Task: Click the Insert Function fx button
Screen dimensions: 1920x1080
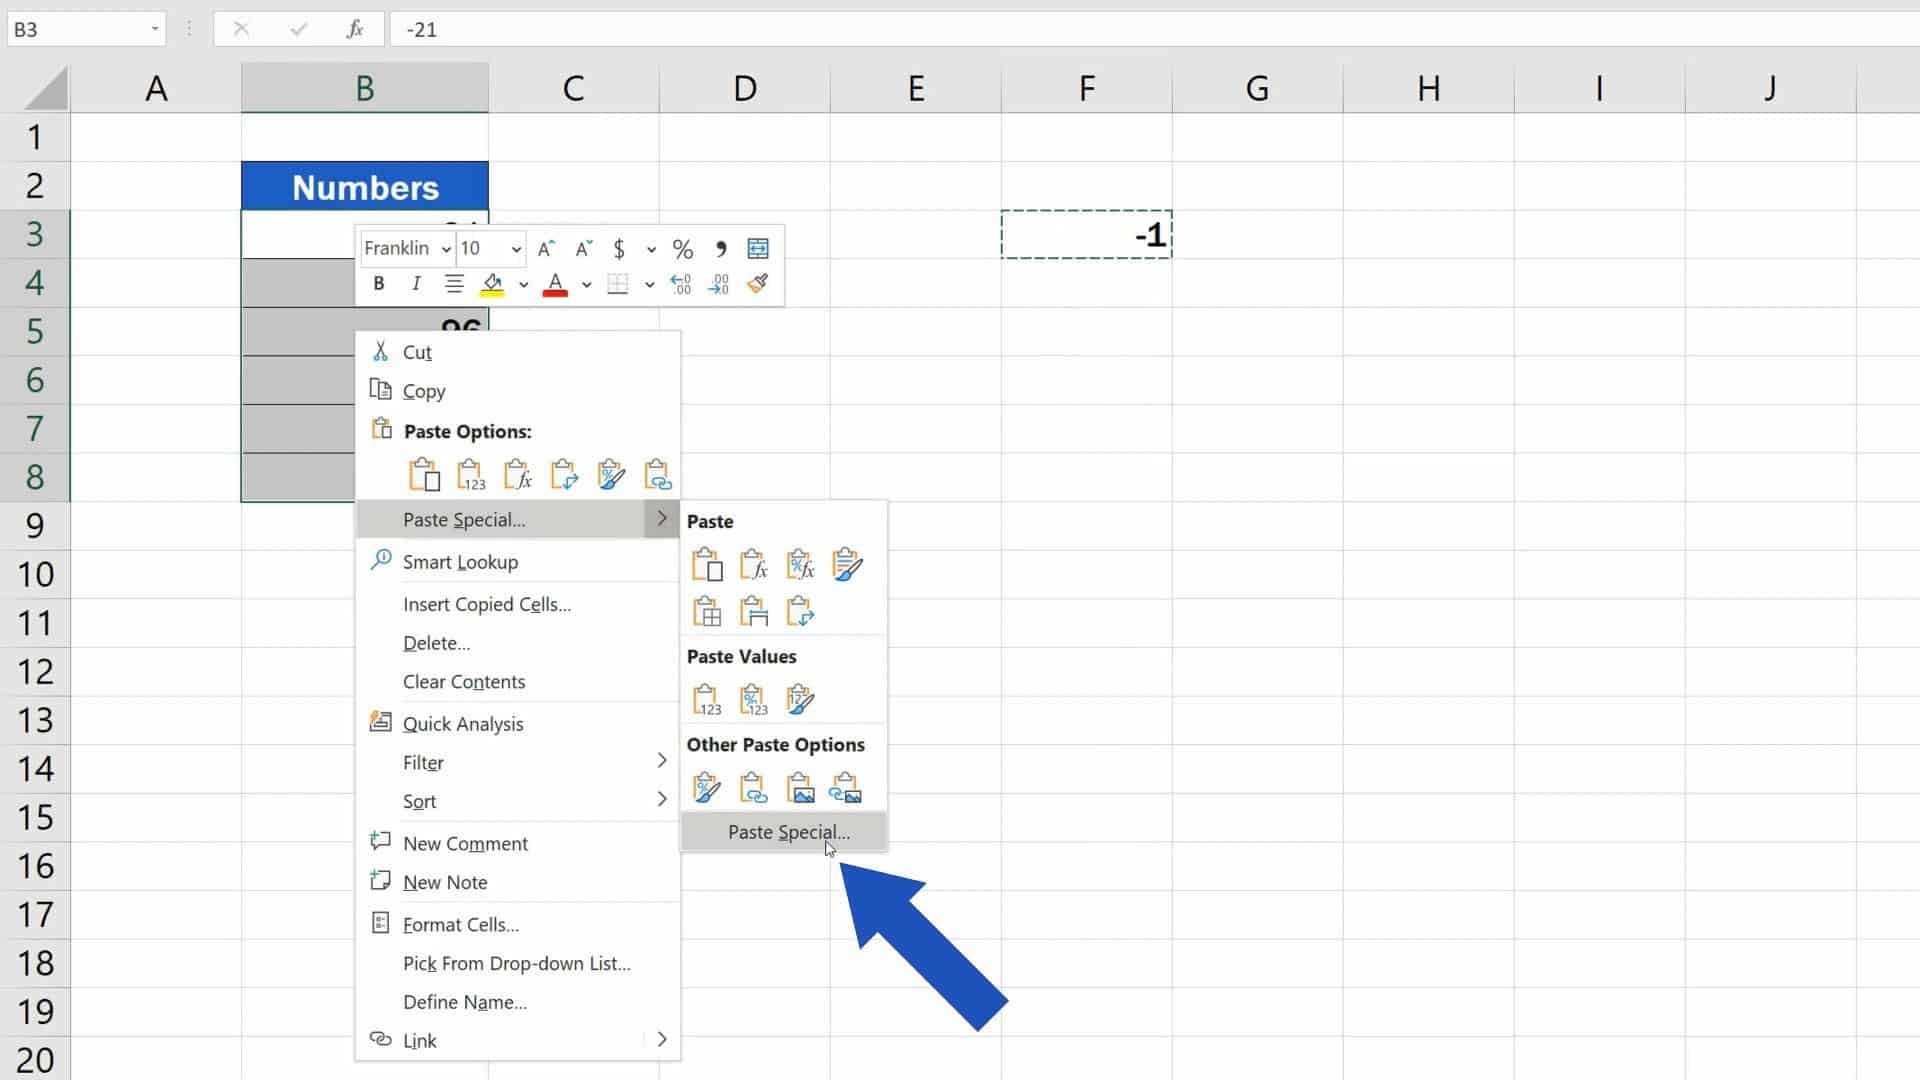Action: (355, 29)
